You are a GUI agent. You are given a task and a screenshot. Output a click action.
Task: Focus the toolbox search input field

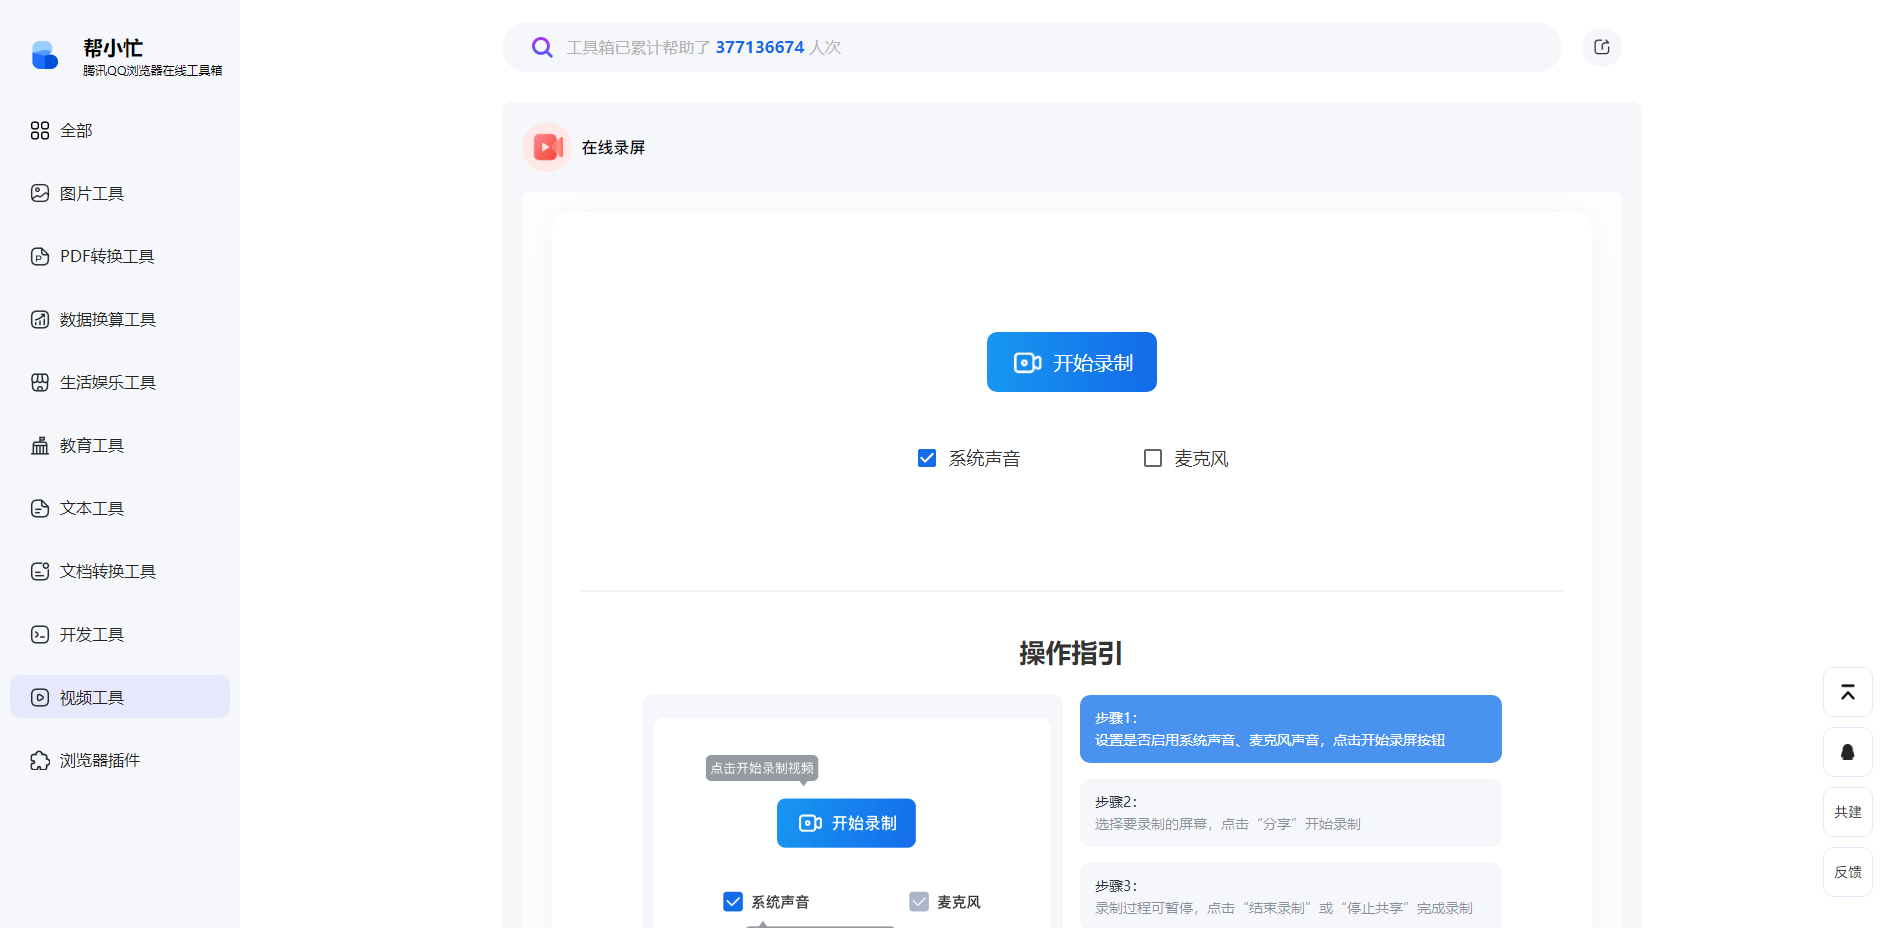point(1031,47)
